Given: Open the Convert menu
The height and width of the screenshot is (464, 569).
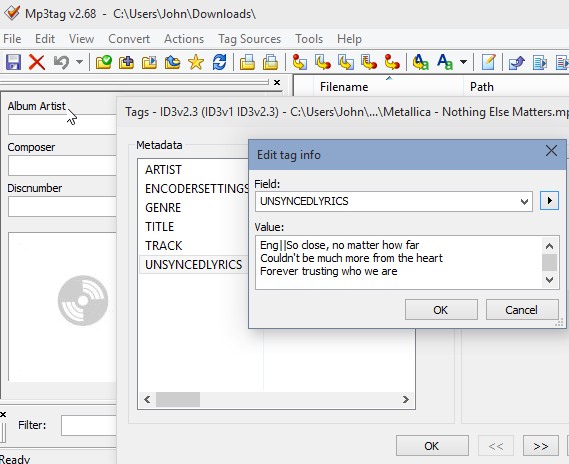Looking at the screenshot, I should click(x=129, y=39).
